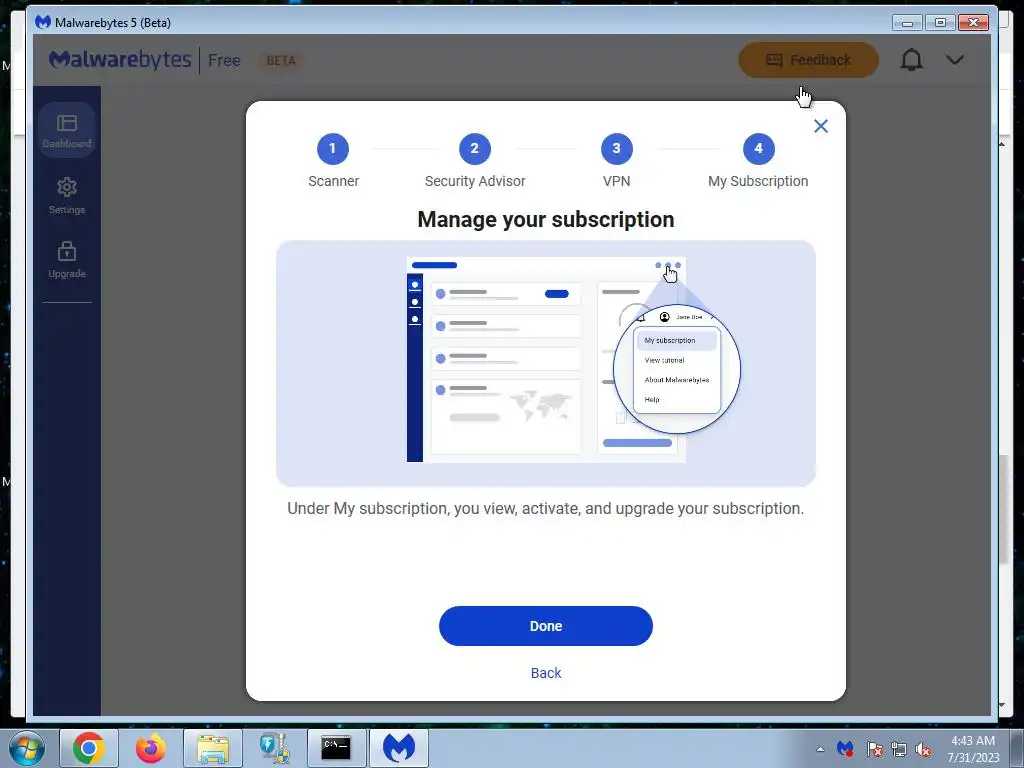Image resolution: width=1024 pixels, height=768 pixels.
Task: Select step 4 My Subscription
Action: 758,149
